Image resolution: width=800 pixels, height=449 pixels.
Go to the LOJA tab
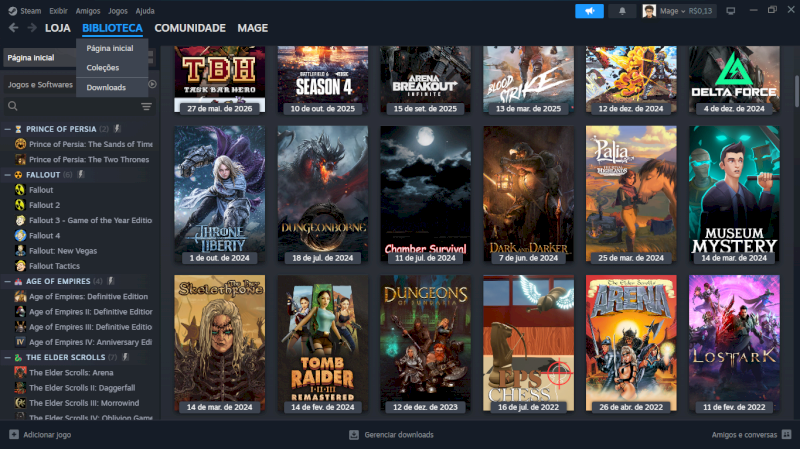58,28
